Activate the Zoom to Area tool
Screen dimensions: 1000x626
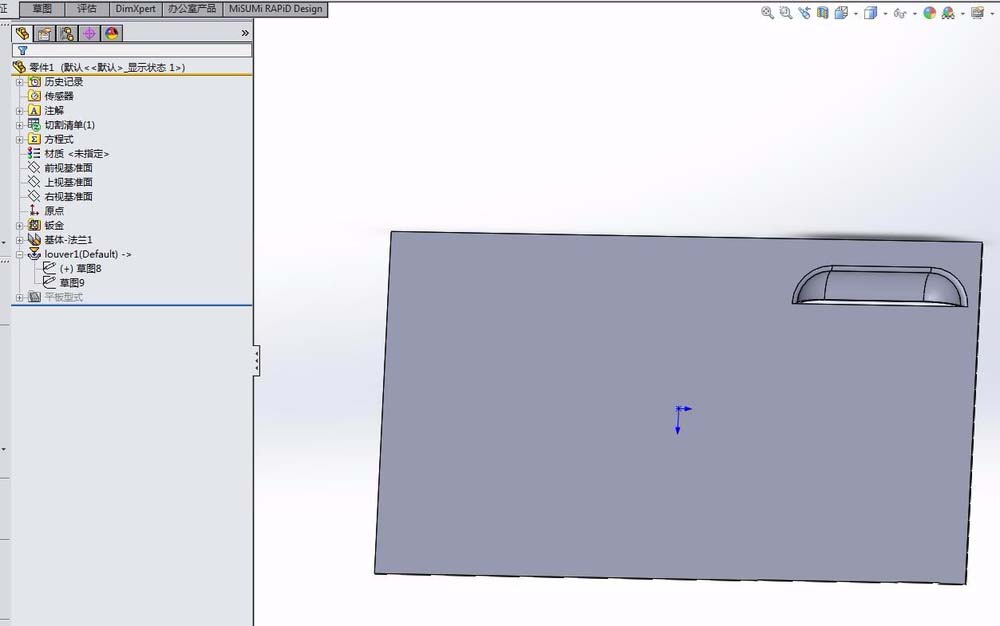coord(786,14)
